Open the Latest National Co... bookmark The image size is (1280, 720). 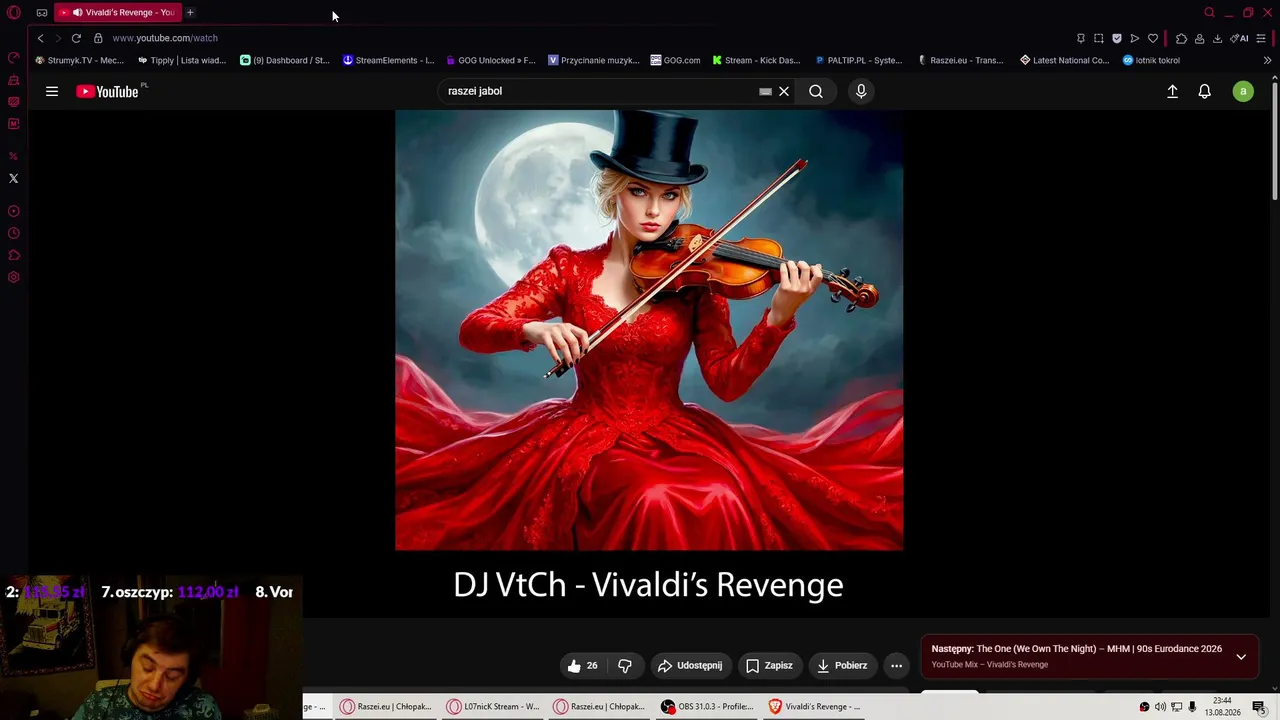coord(1065,60)
